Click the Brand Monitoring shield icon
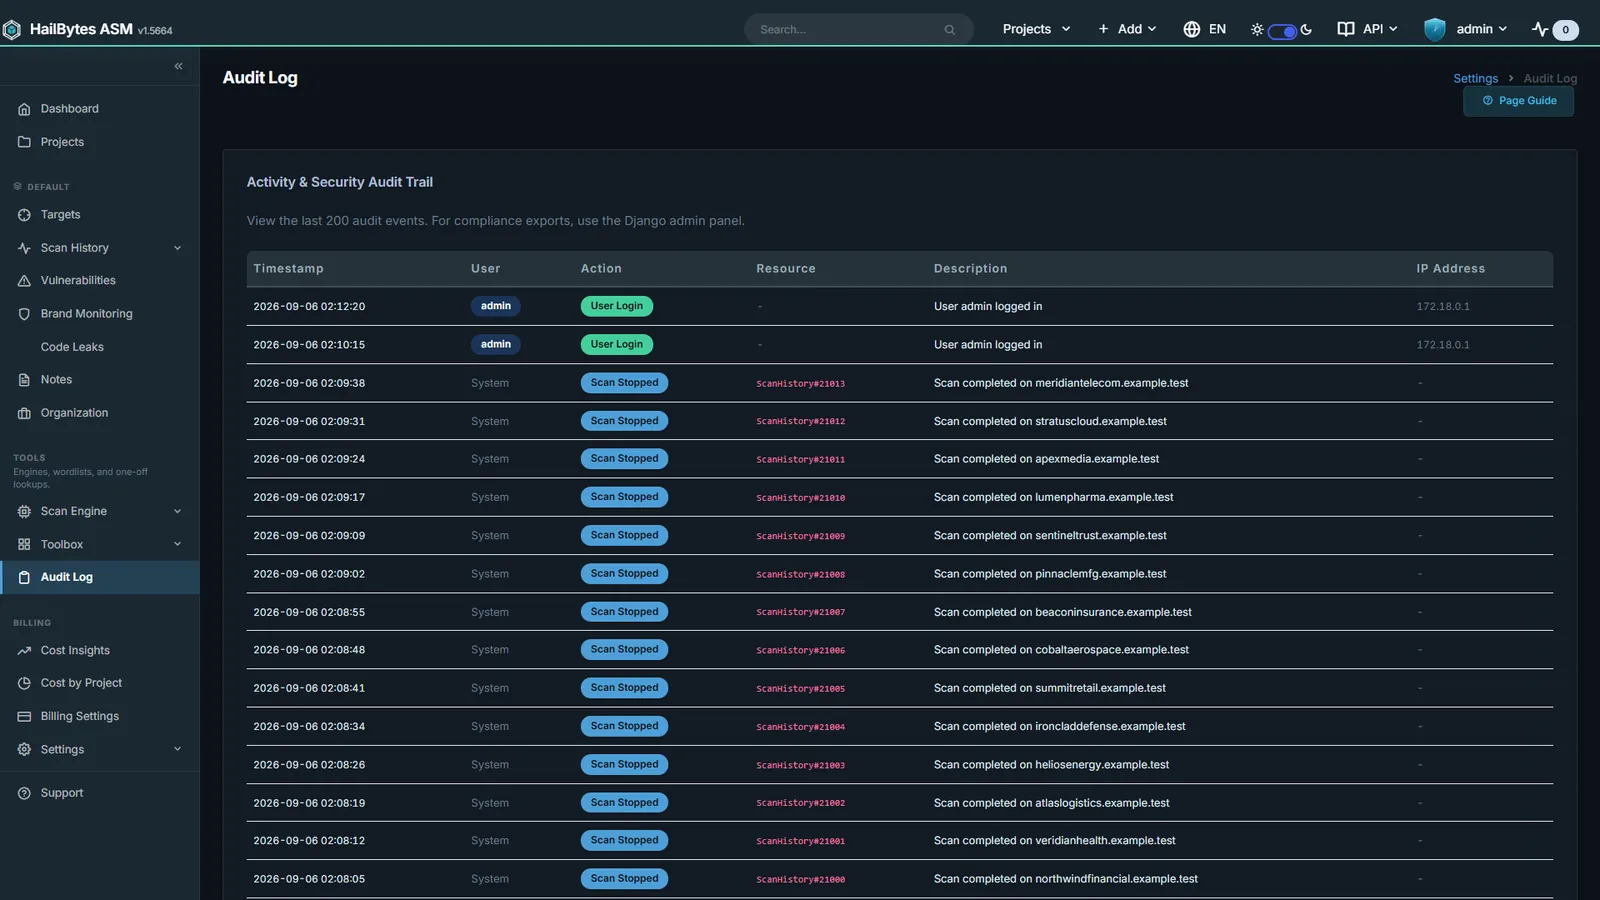 point(24,314)
